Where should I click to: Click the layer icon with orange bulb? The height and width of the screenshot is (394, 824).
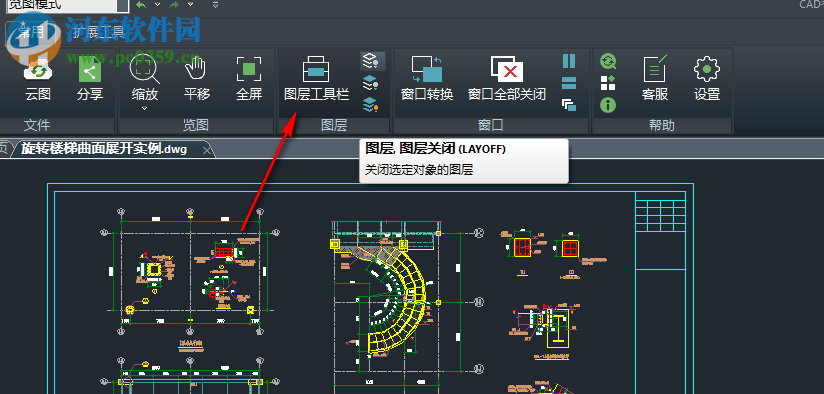[370, 105]
